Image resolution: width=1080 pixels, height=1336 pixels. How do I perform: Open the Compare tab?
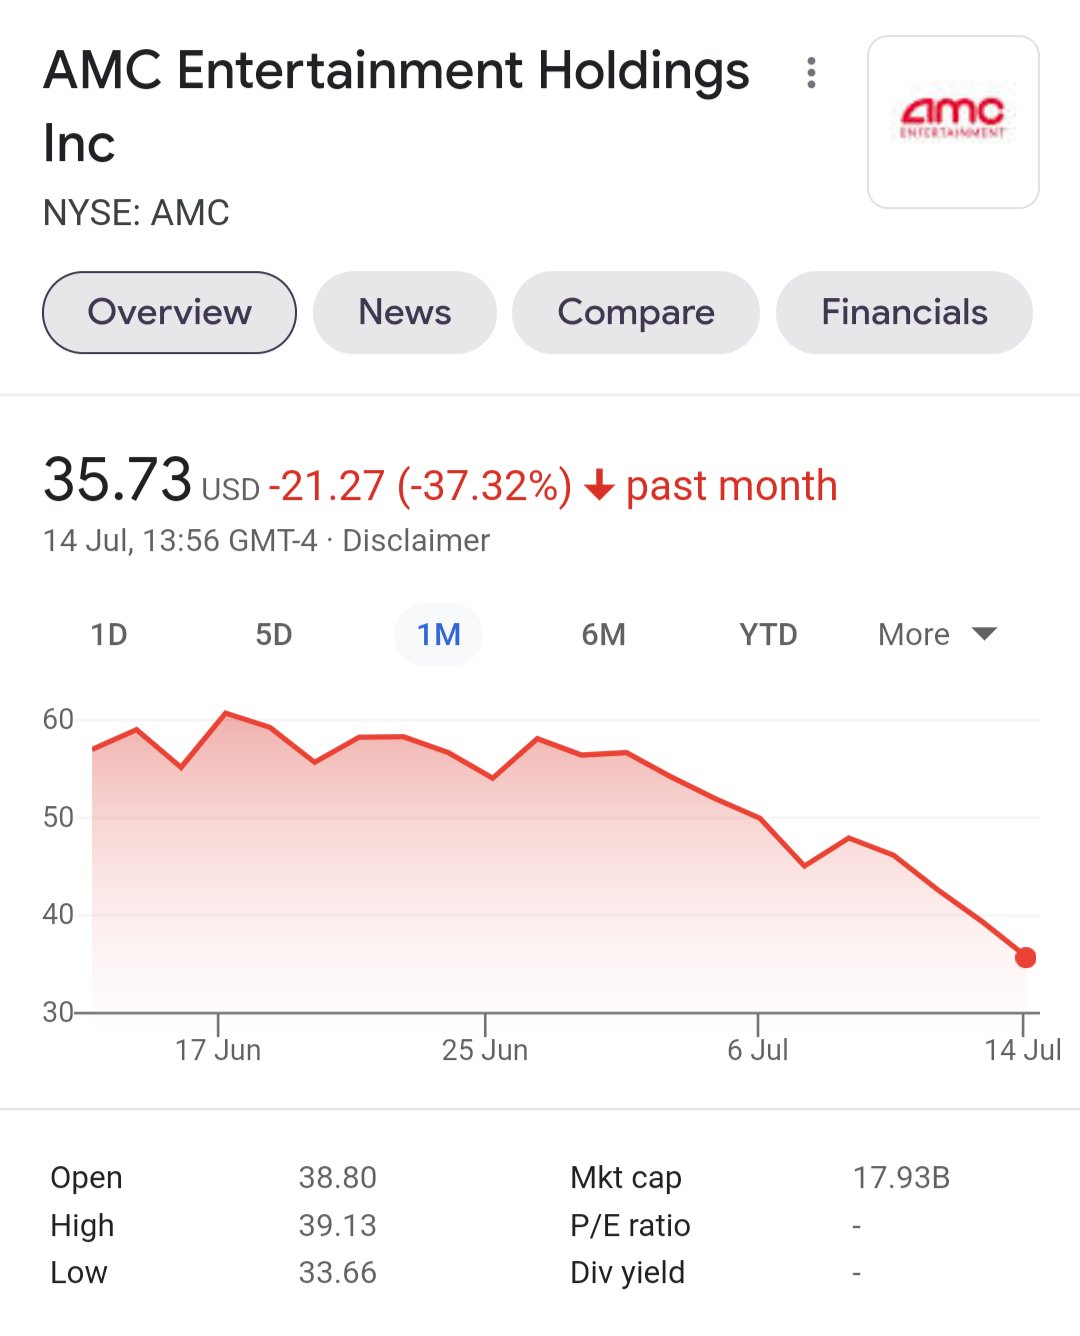(636, 312)
